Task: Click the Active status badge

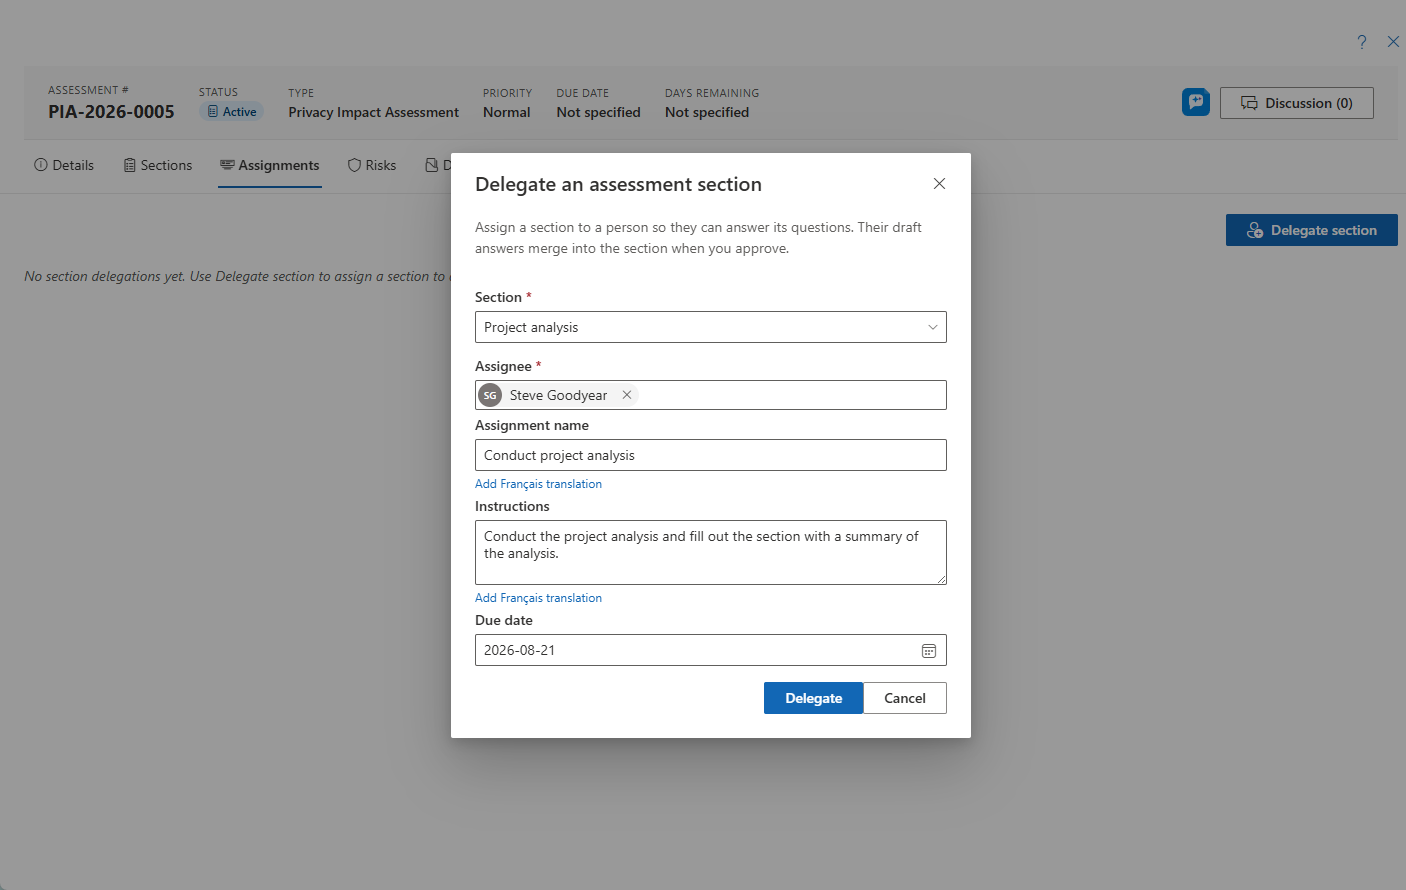Action: (231, 112)
